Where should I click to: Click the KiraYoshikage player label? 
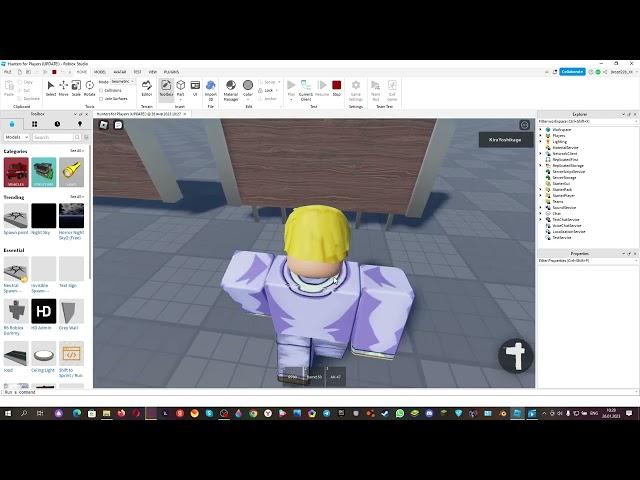point(505,140)
